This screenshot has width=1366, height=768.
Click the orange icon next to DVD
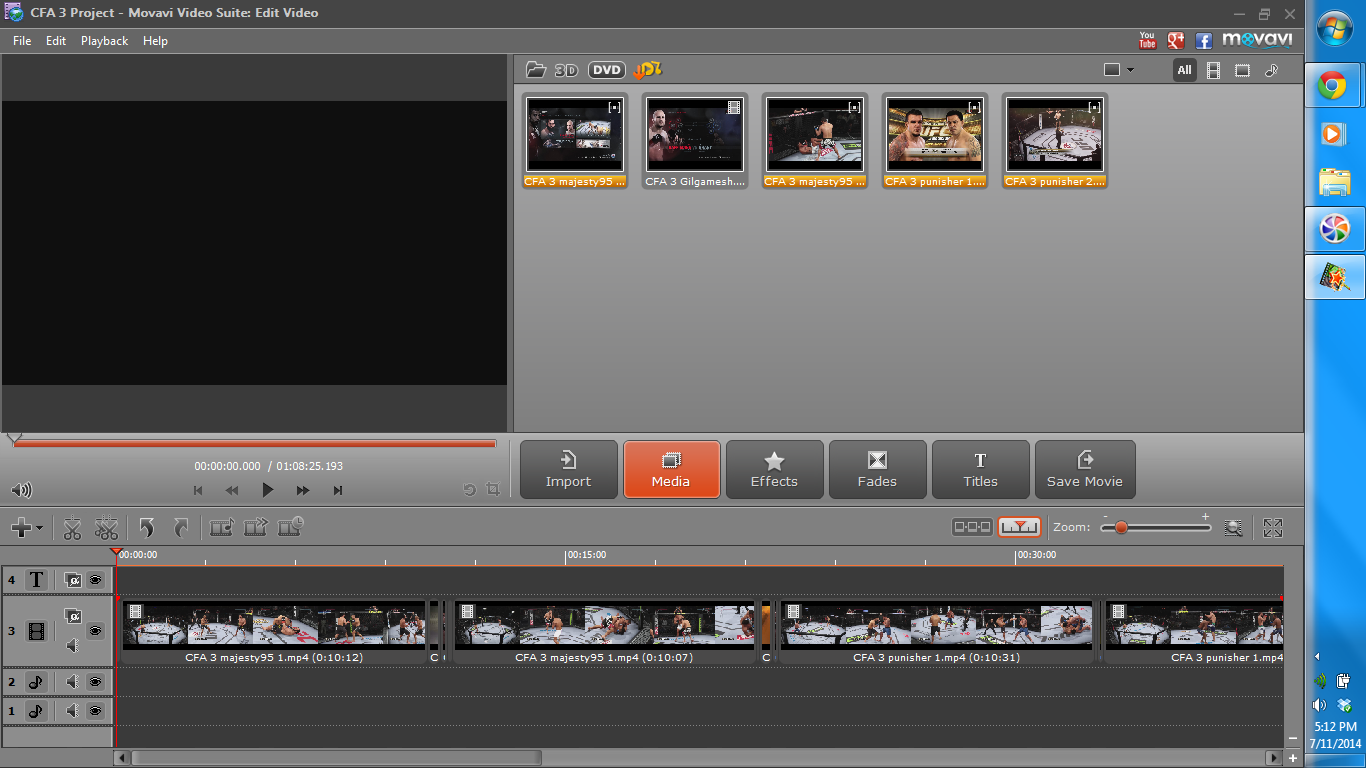click(647, 70)
